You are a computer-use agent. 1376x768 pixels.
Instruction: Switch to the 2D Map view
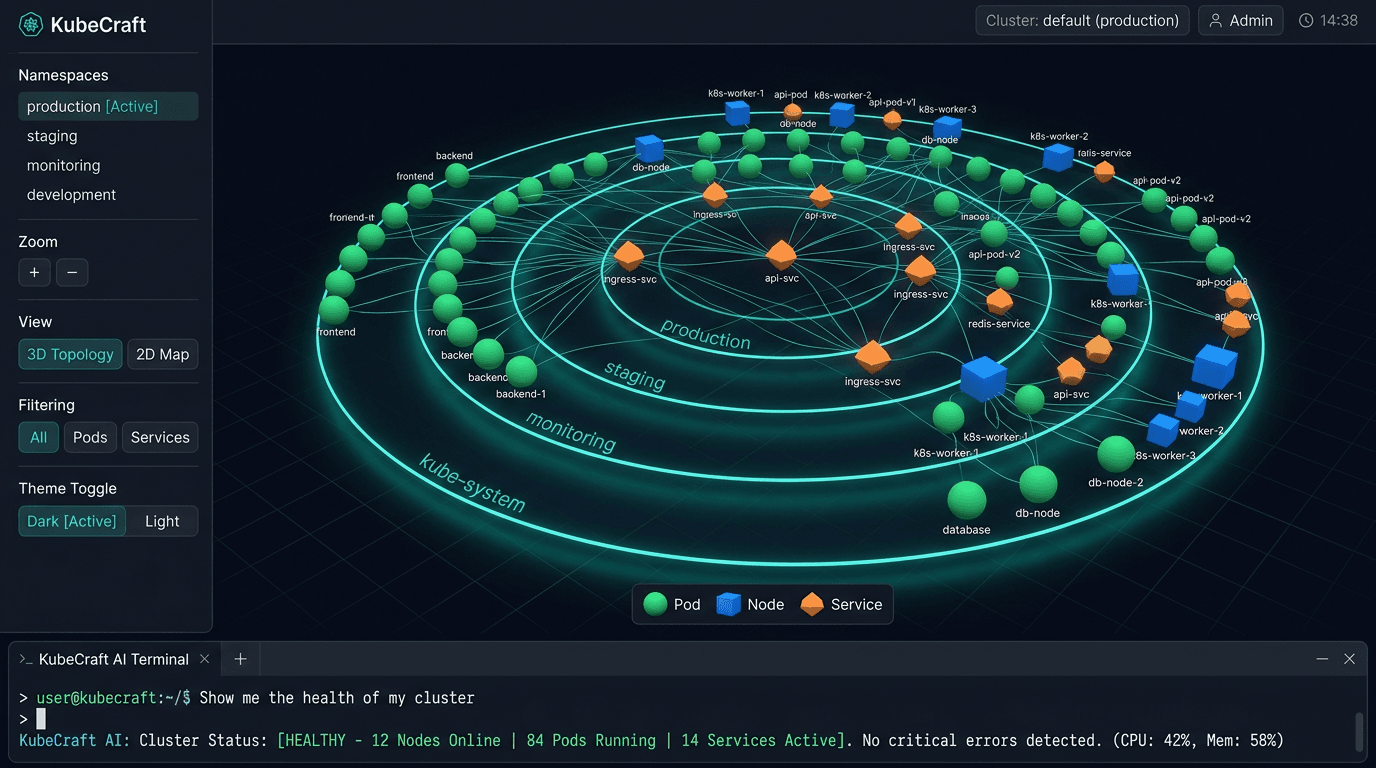[162, 354]
